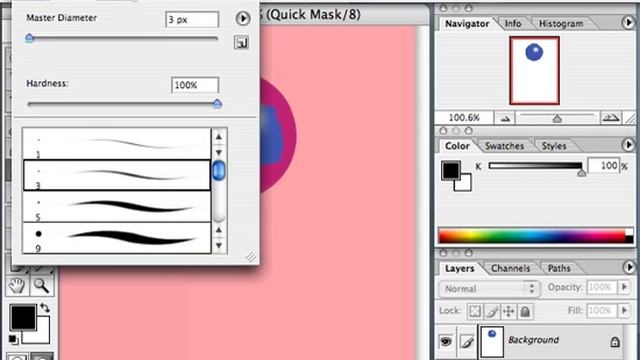Click the layer Opacity value field

(602, 287)
